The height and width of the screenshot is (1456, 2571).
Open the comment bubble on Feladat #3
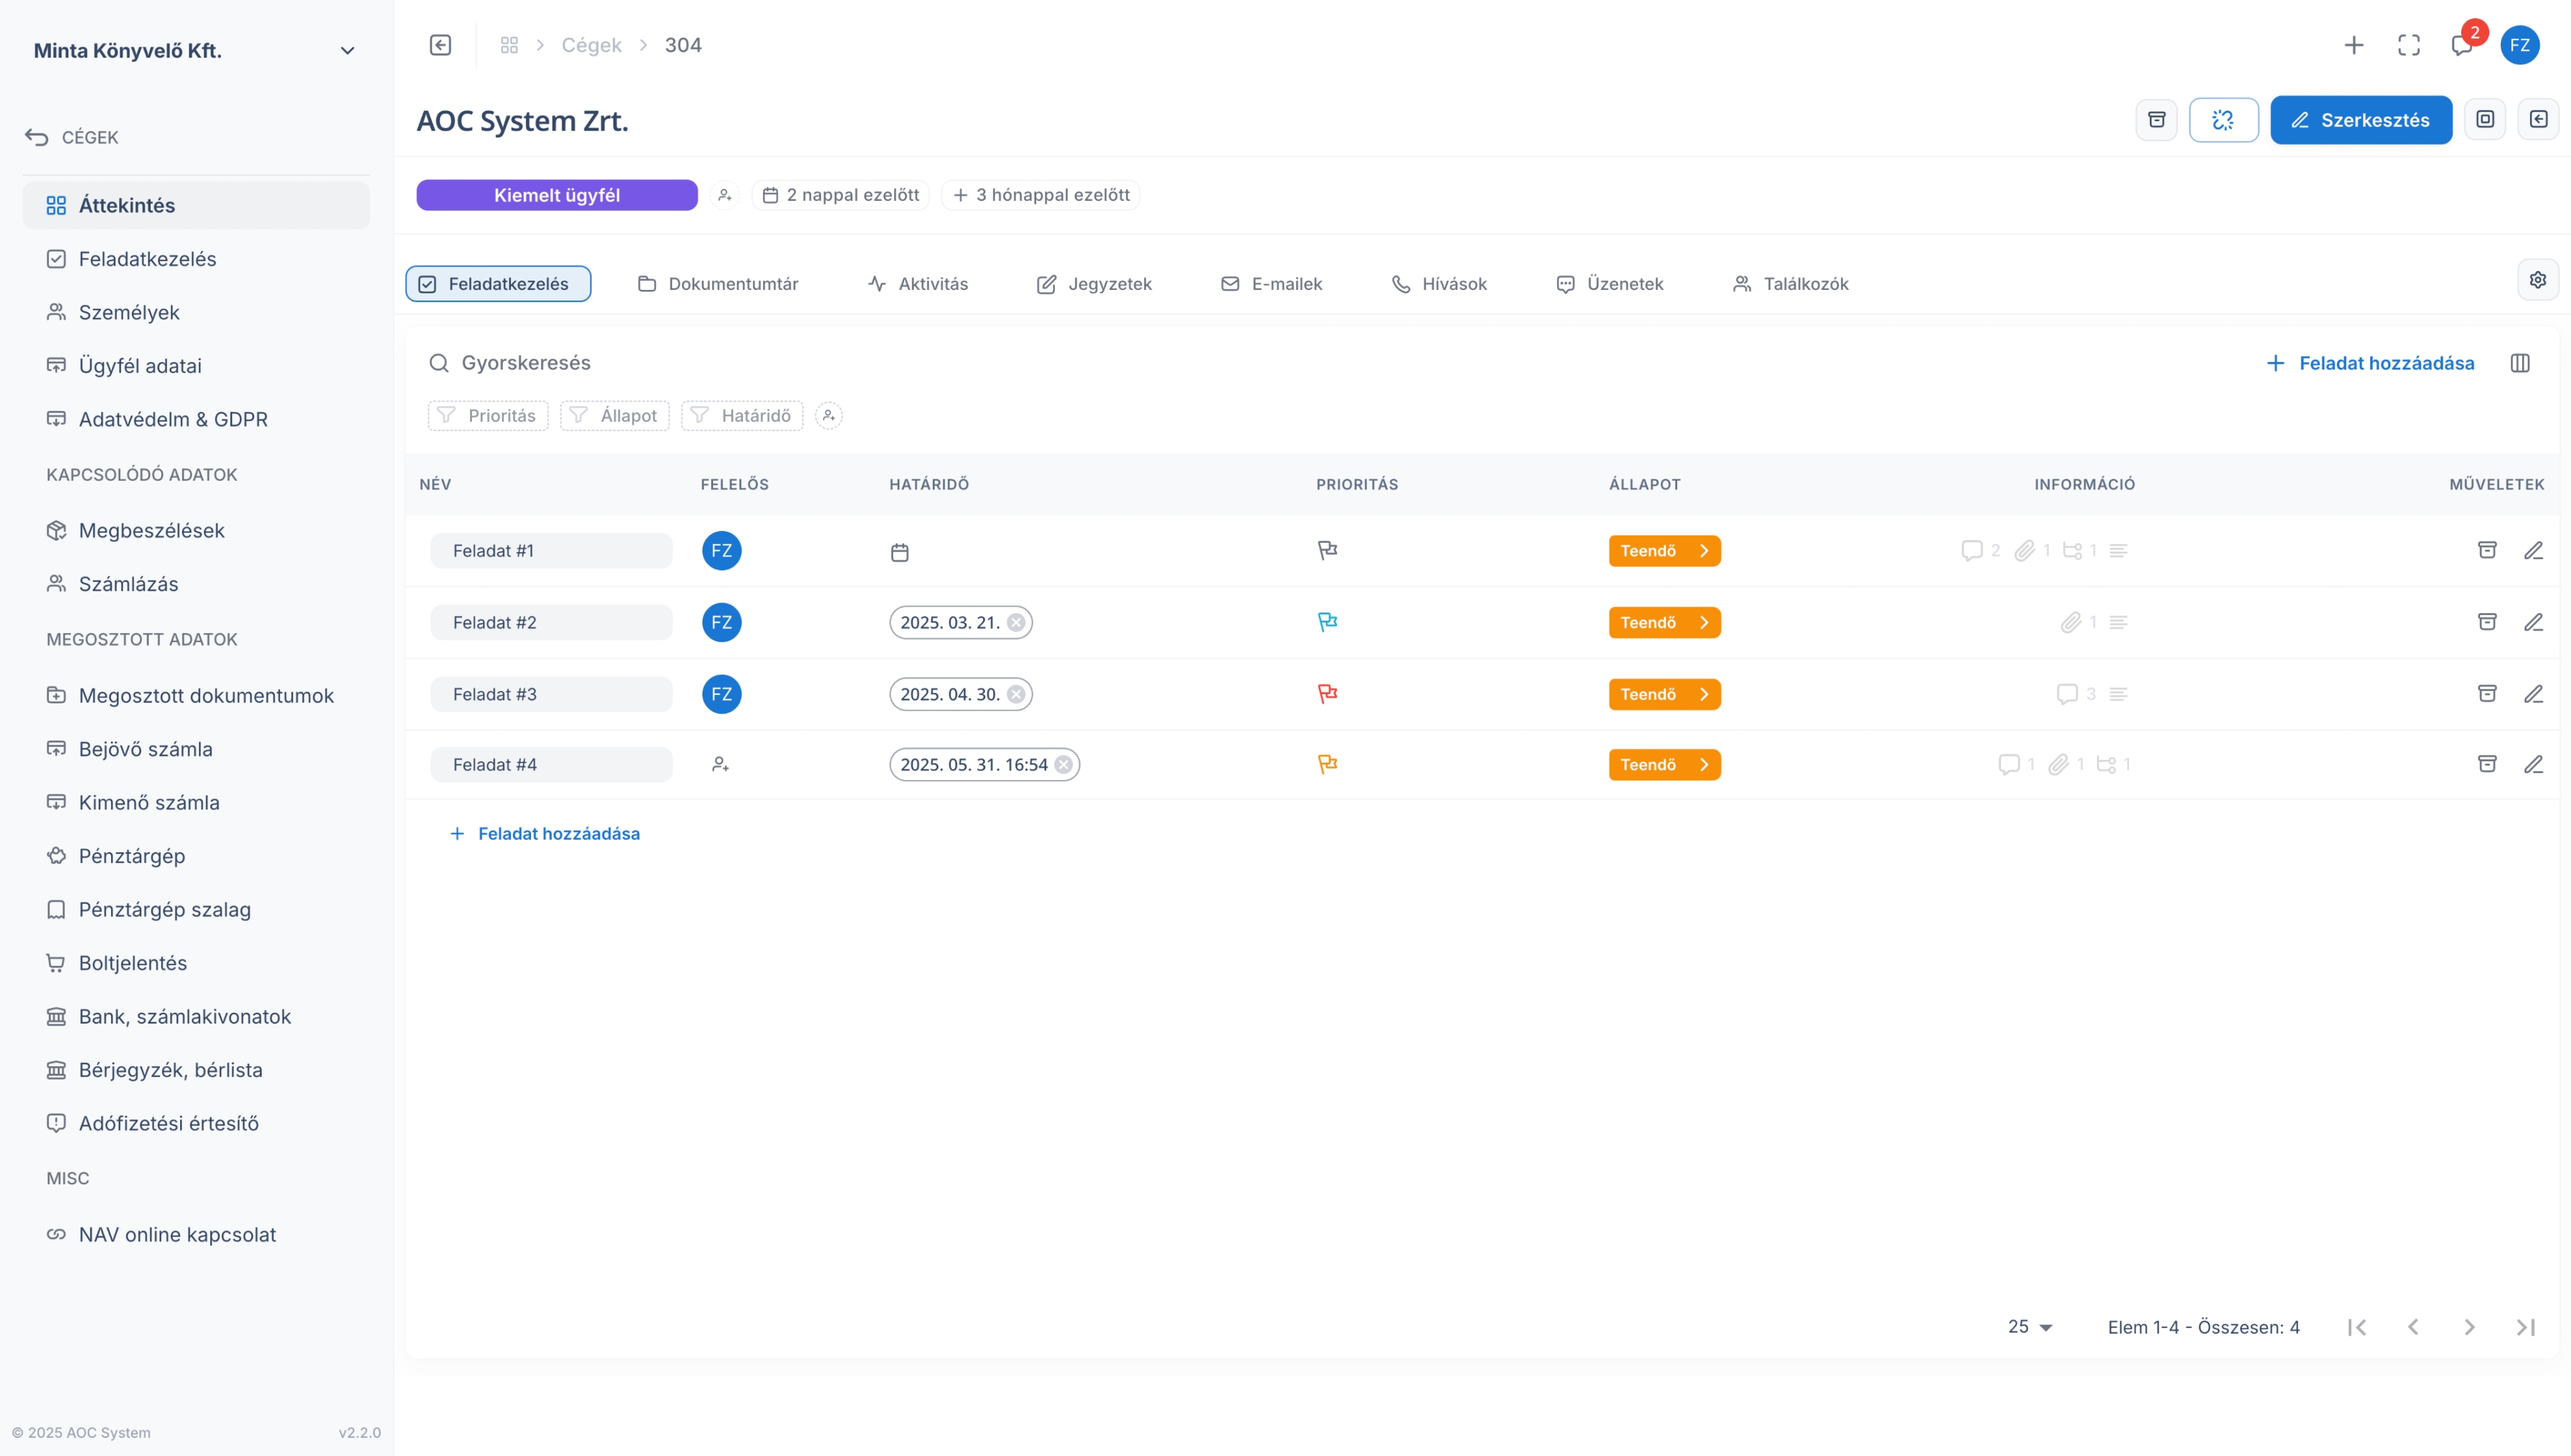[2068, 693]
